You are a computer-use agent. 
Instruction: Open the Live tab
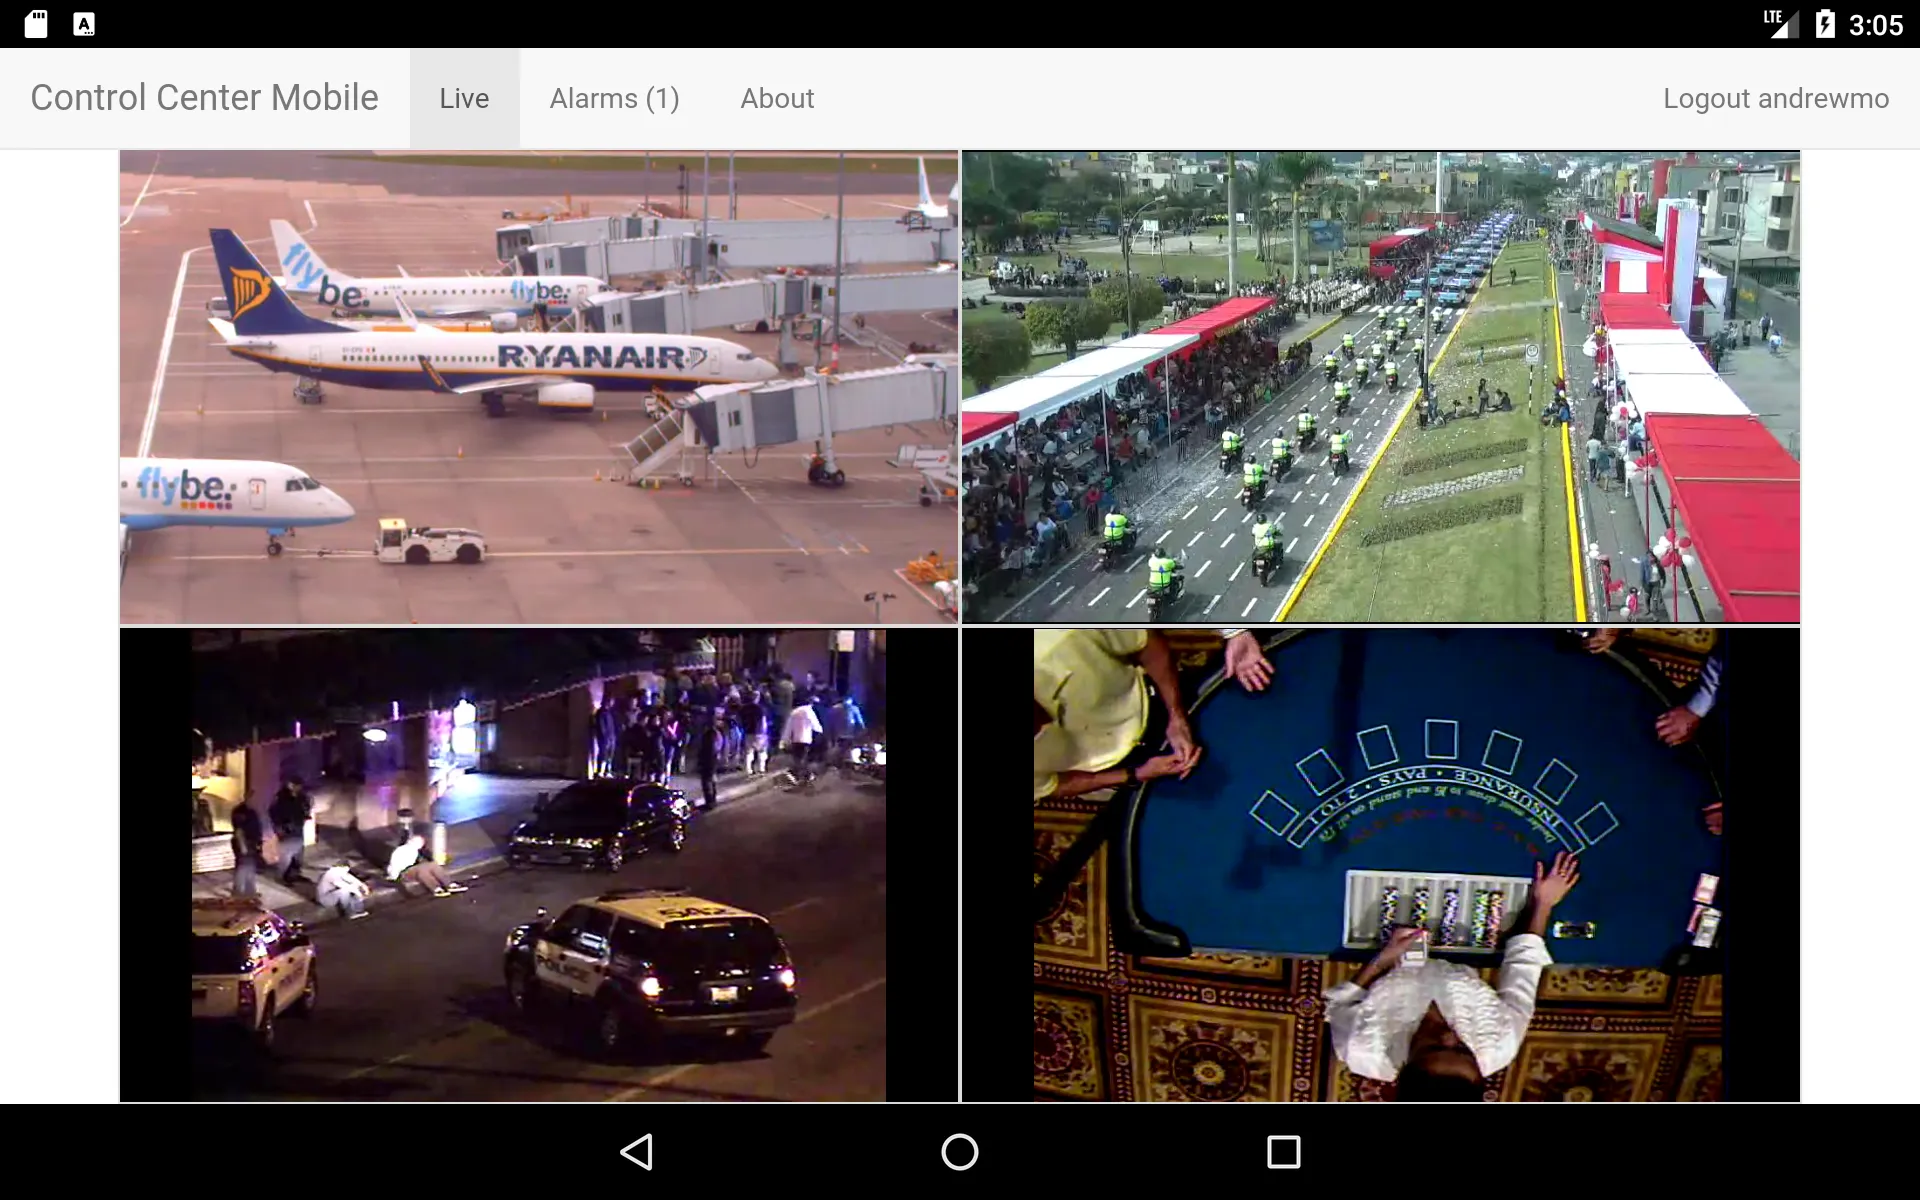(464, 98)
